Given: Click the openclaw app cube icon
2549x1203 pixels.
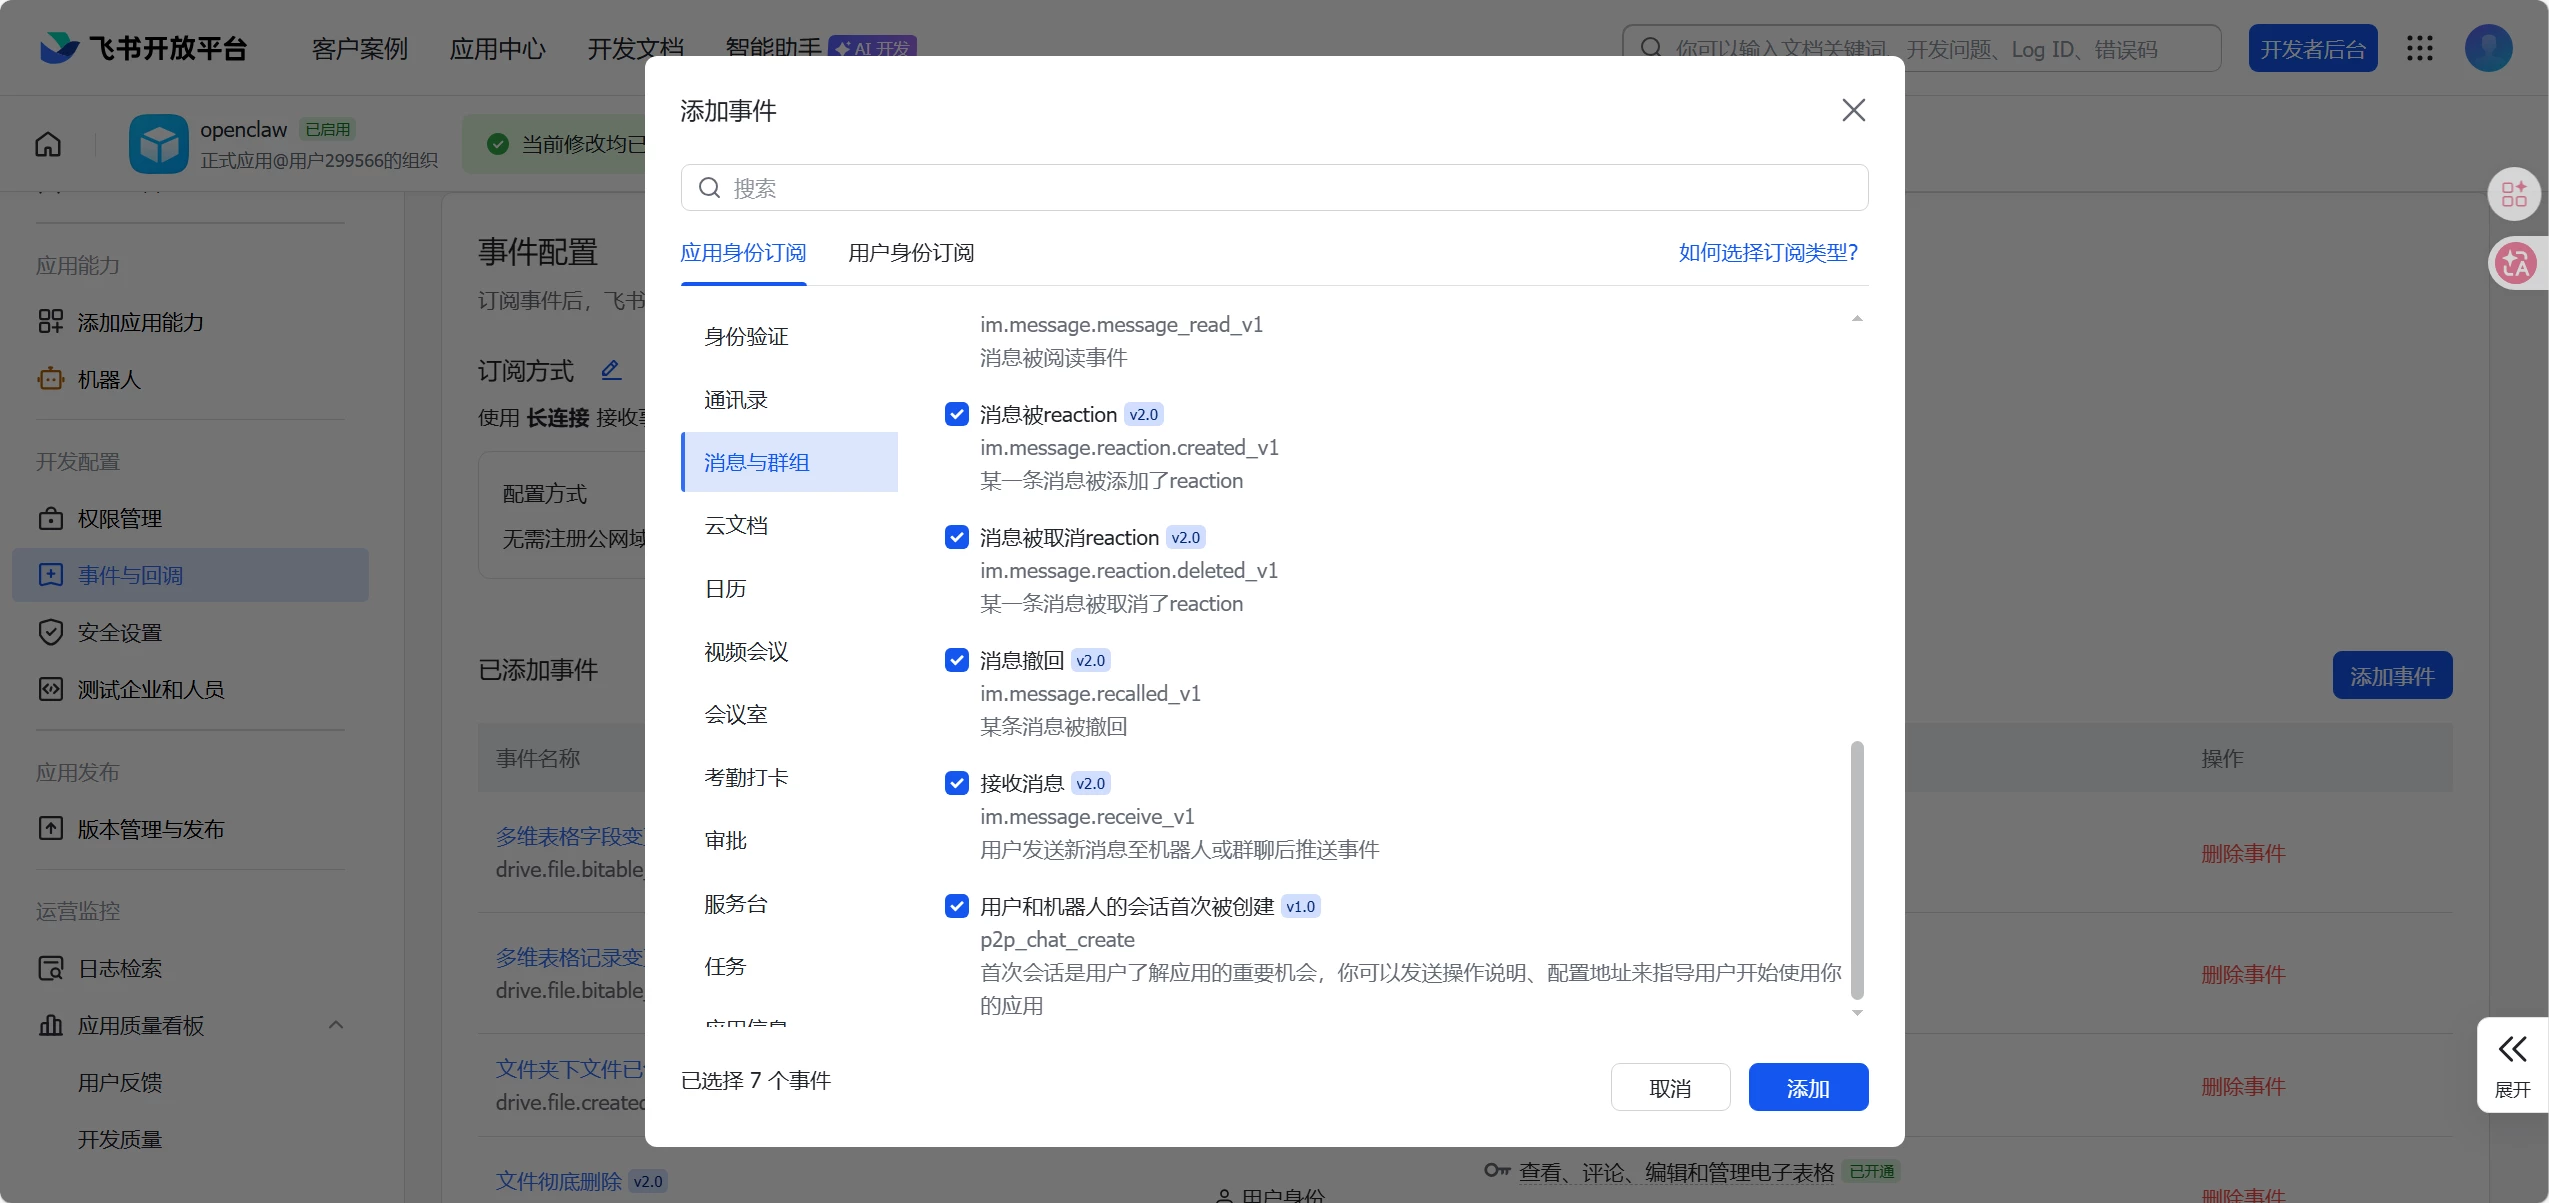Looking at the screenshot, I should 158,144.
